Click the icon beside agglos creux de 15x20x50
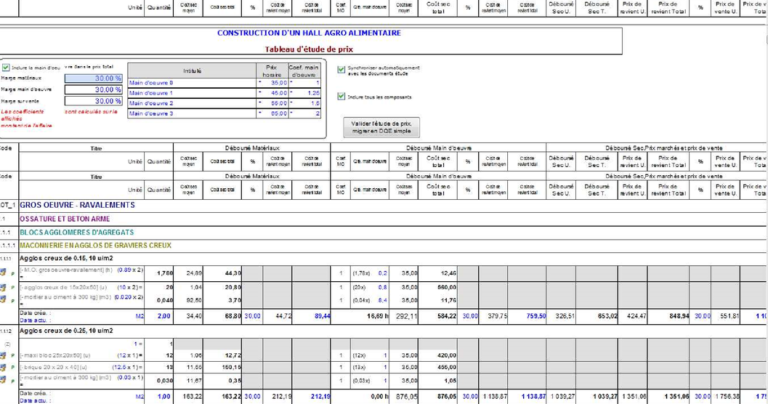 [3, 287]
